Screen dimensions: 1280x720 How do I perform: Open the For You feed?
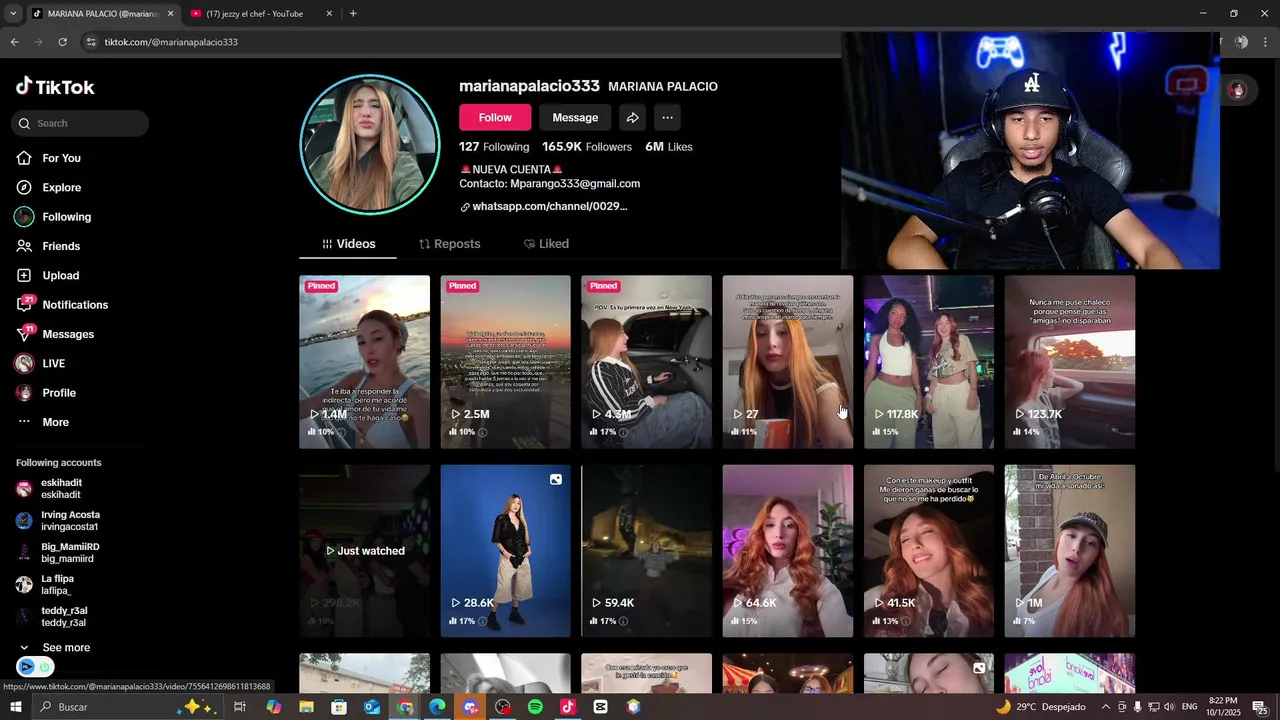point(49,158)
